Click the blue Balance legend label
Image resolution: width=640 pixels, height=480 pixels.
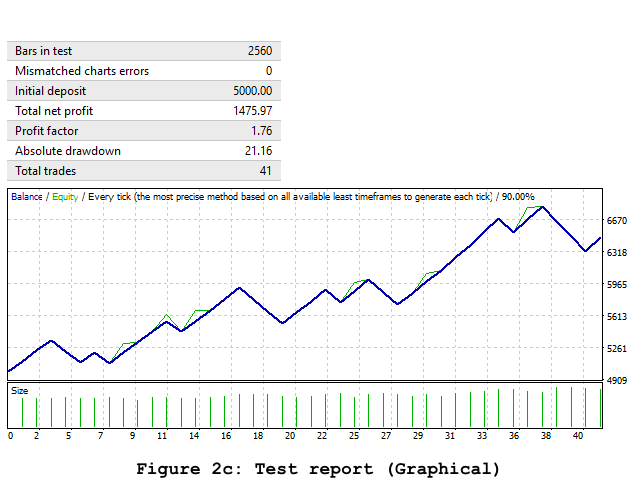click(x=27, y=197)
